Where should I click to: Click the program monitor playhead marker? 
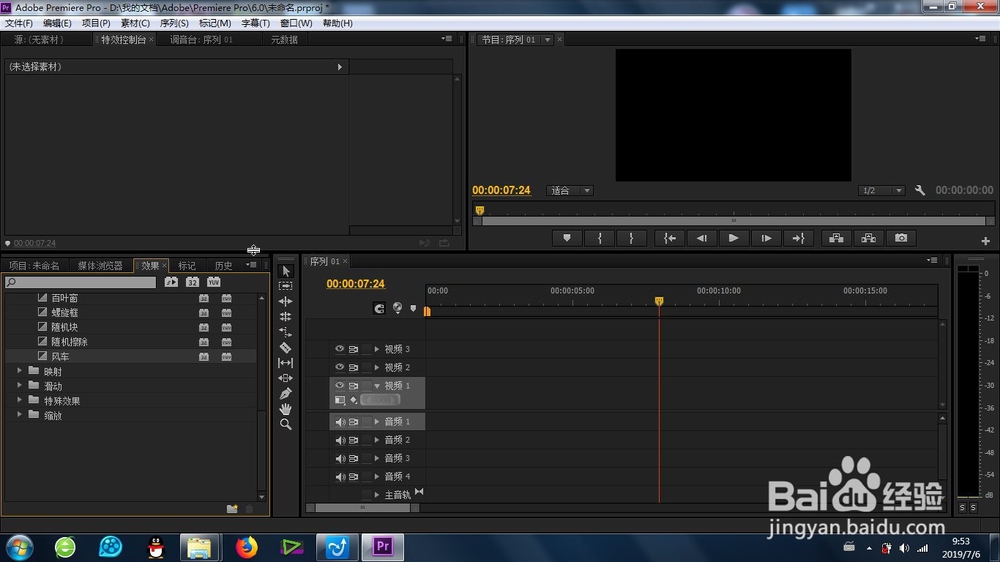click(x=480, y=210)
